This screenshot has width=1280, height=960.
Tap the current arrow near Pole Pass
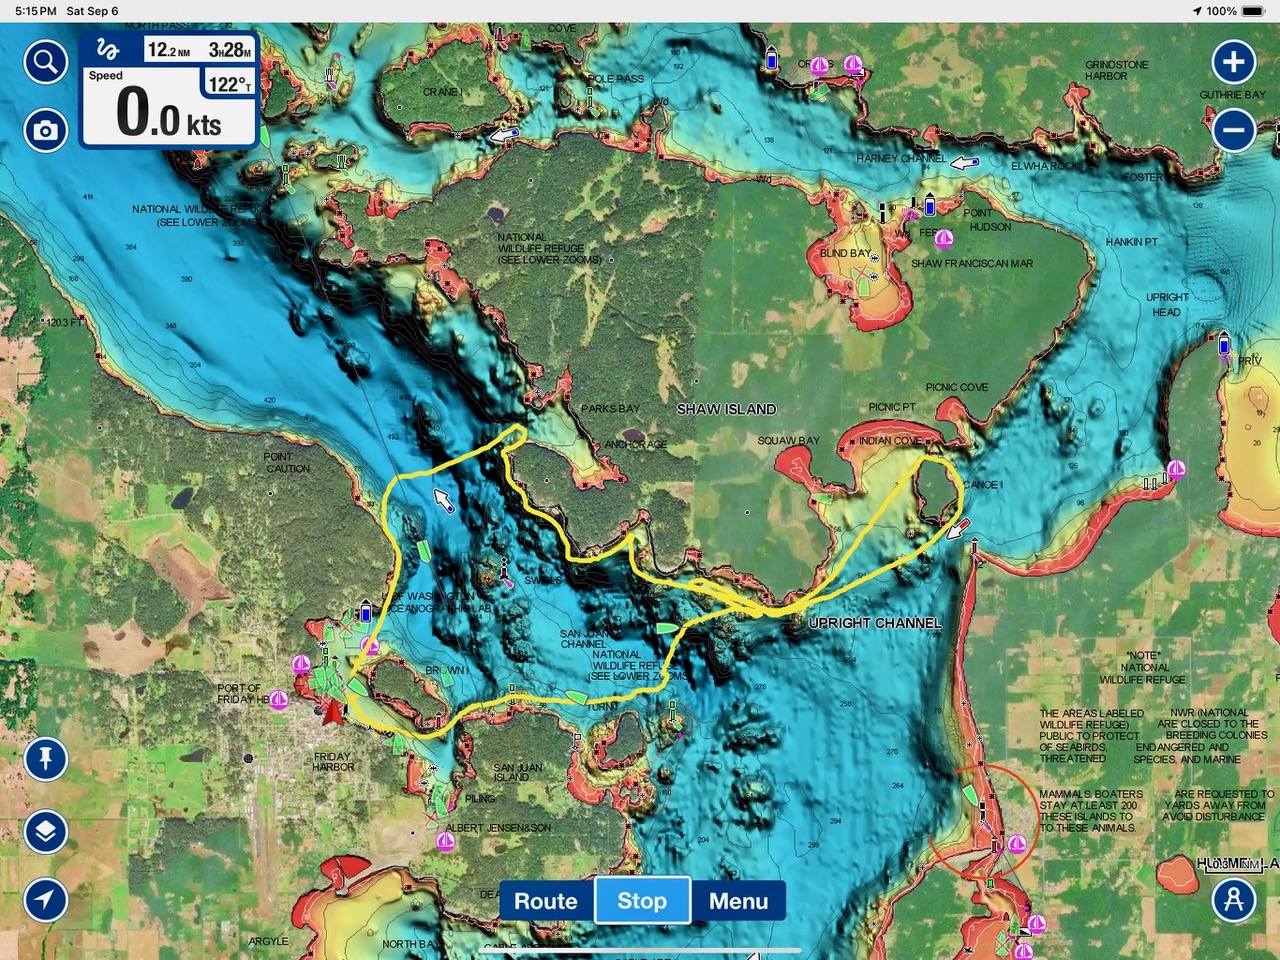pyautogui.click(x=504, y=134)
